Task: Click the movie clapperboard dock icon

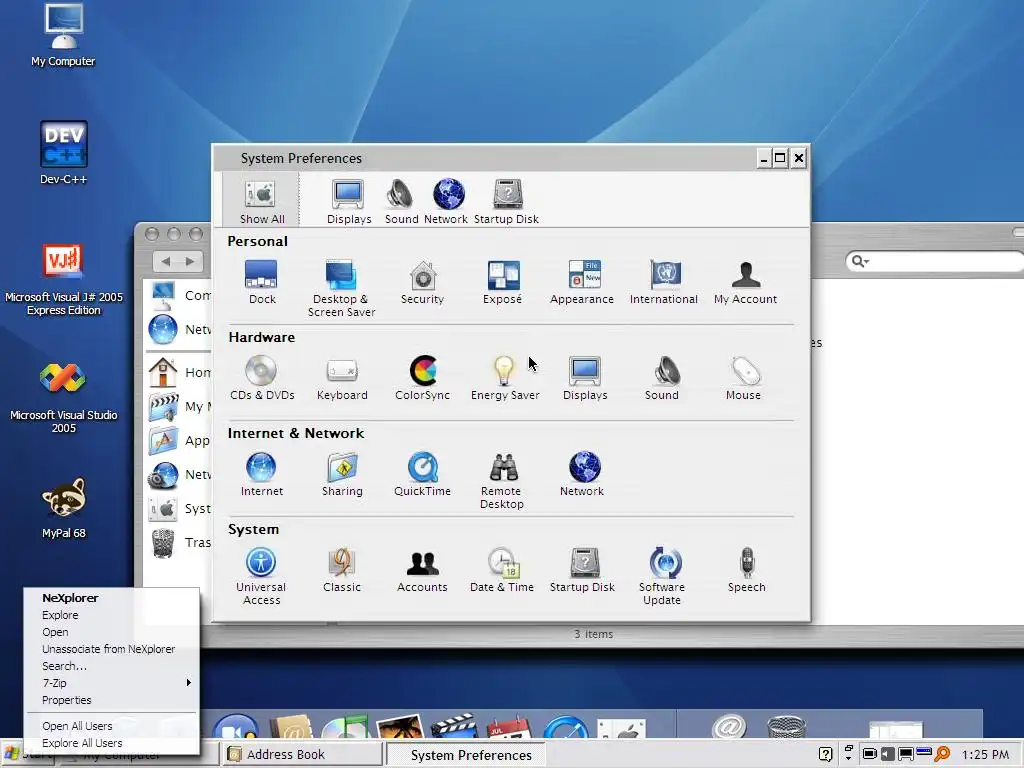Action: (x=453, y=726)
